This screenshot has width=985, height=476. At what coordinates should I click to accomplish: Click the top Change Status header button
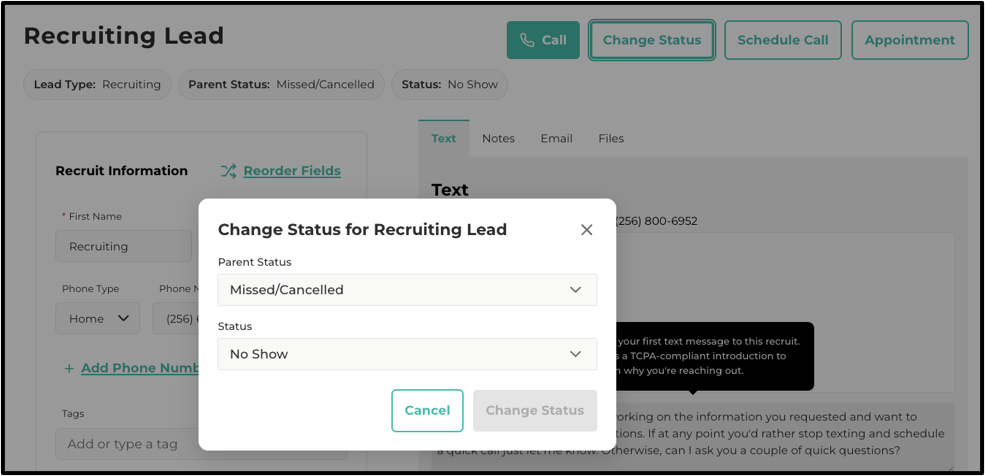tap(652, 40)
